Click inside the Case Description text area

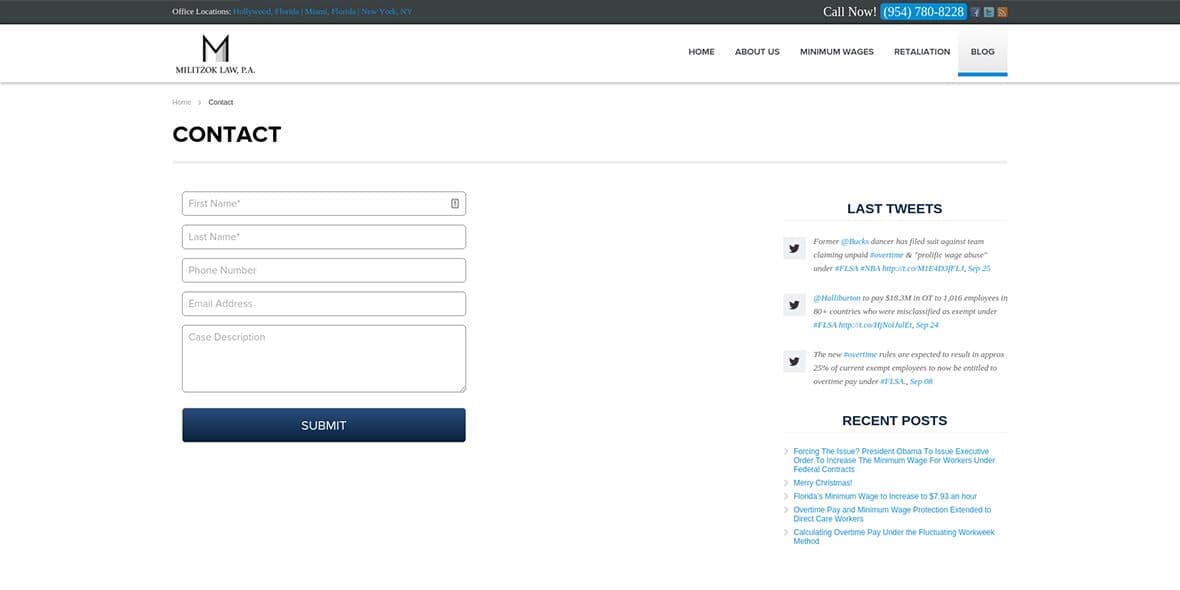(x=323, y=358)
